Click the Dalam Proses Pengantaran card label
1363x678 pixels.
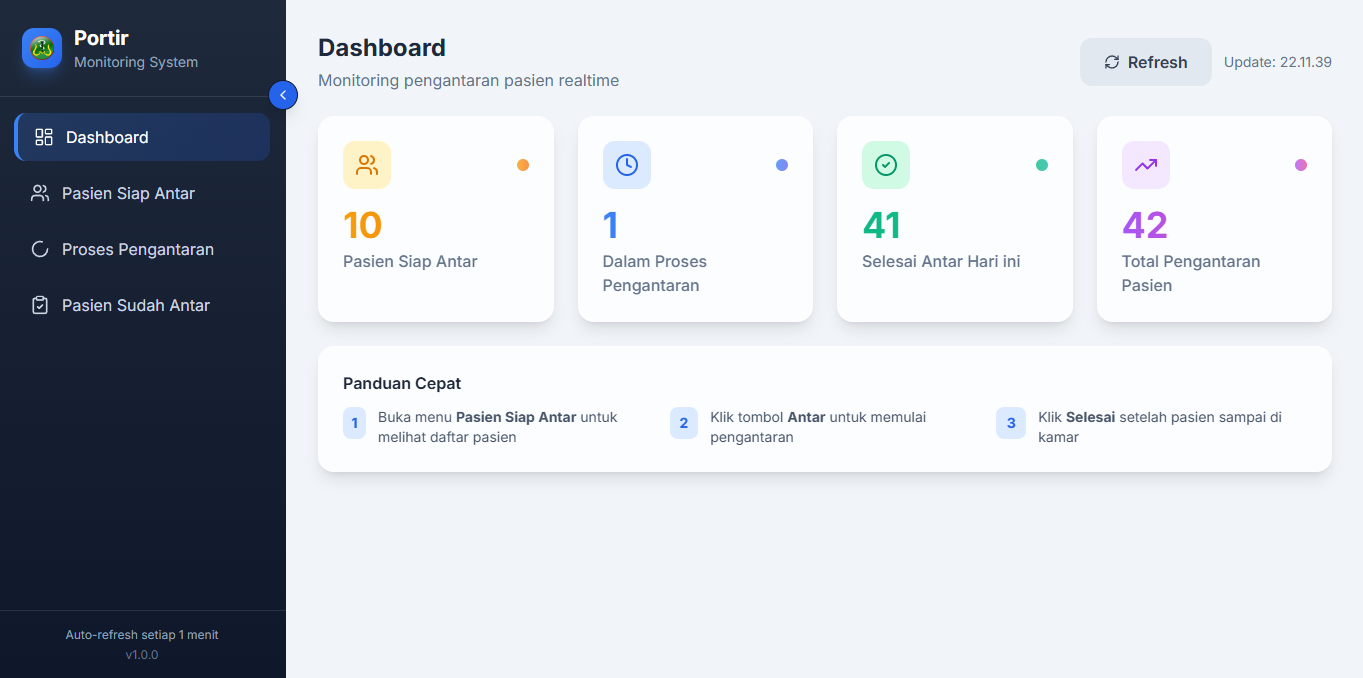(655, 273)
